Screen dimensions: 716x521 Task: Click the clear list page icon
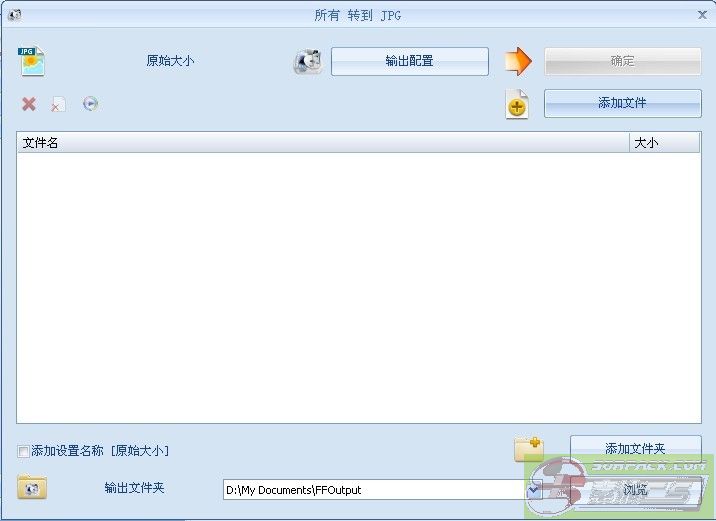(59, 104)
